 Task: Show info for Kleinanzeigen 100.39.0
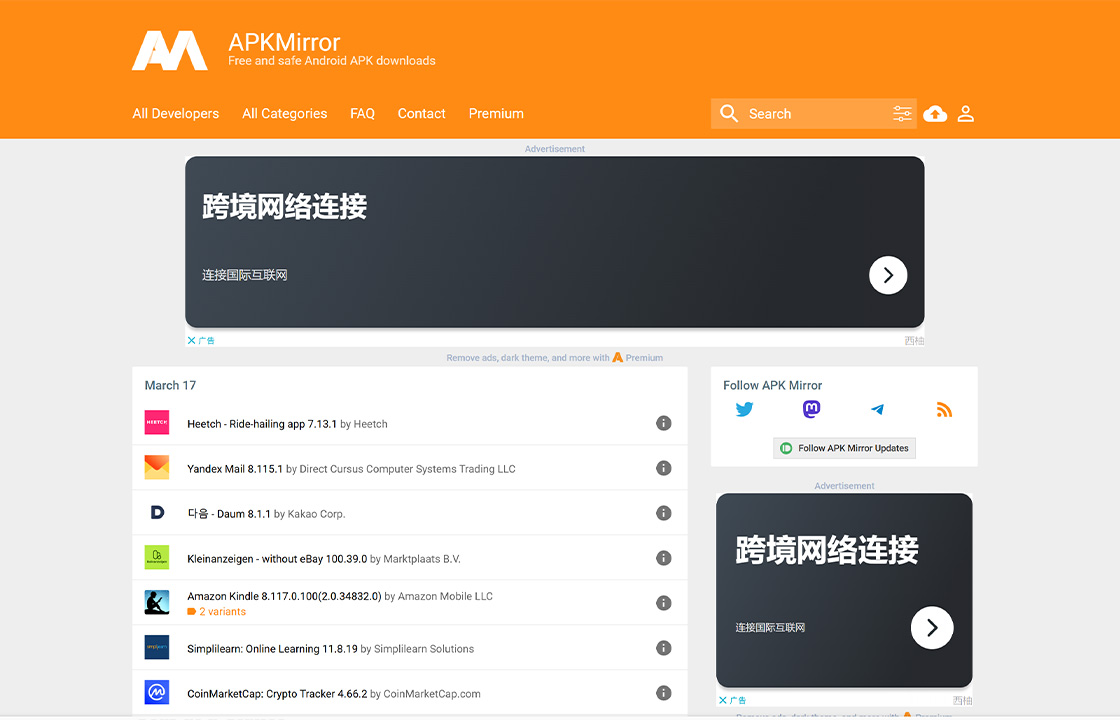tap(664, 559)
